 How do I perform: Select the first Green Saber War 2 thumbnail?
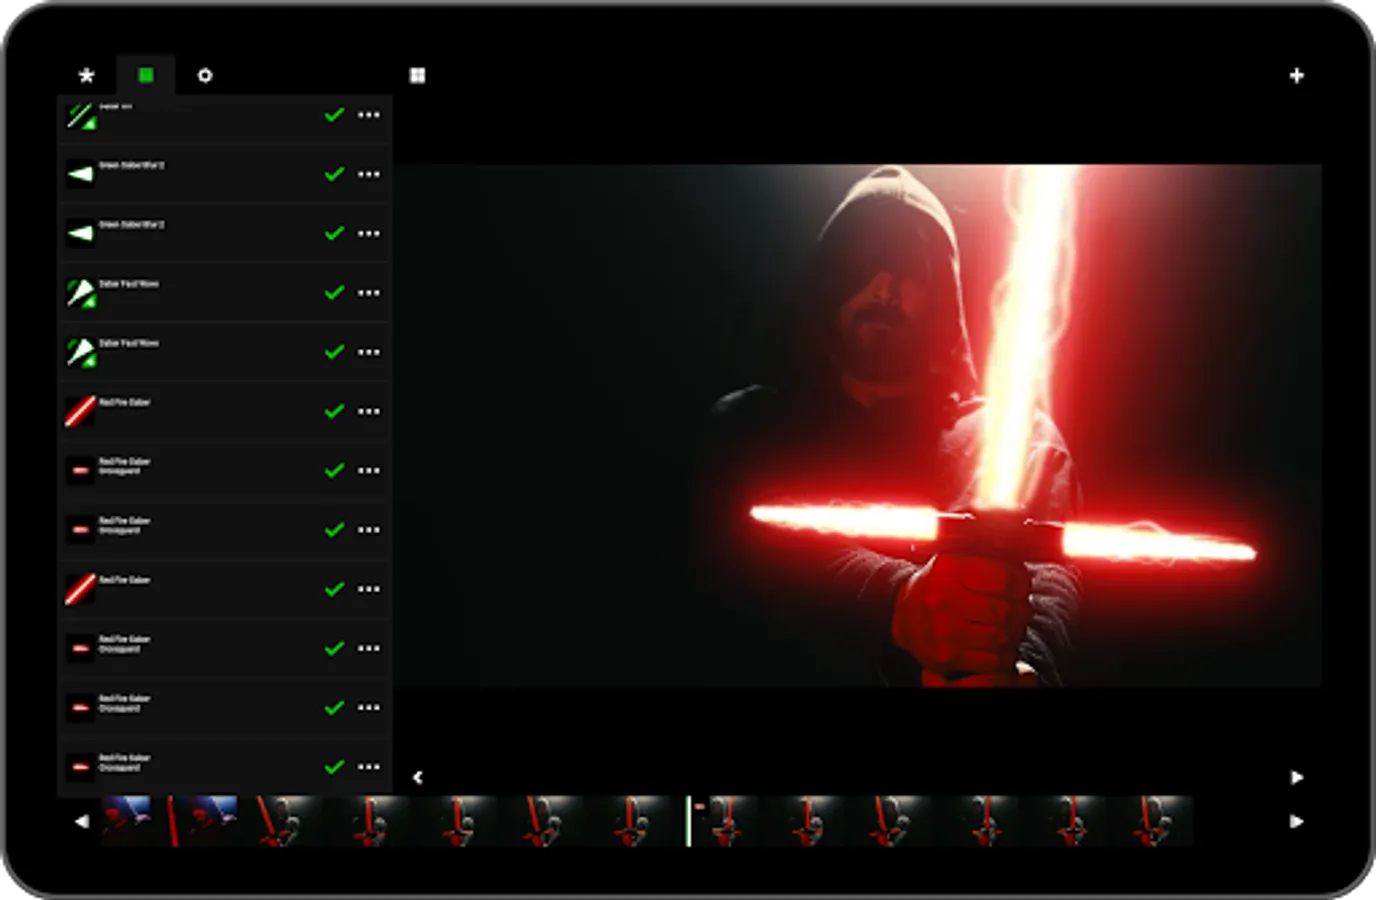pos(81,174)
